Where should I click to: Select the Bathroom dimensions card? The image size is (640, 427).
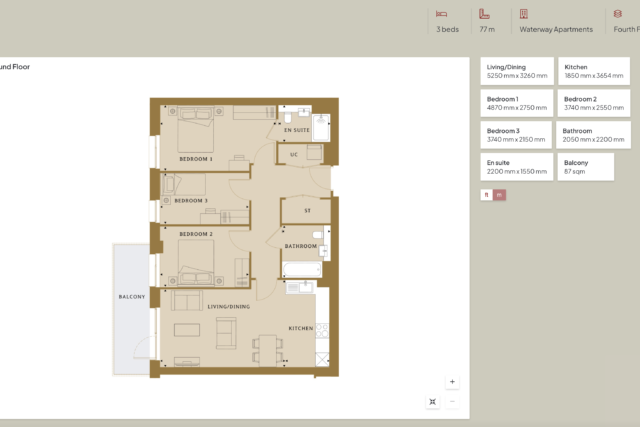pyautogui.click(x=594, y=135)
